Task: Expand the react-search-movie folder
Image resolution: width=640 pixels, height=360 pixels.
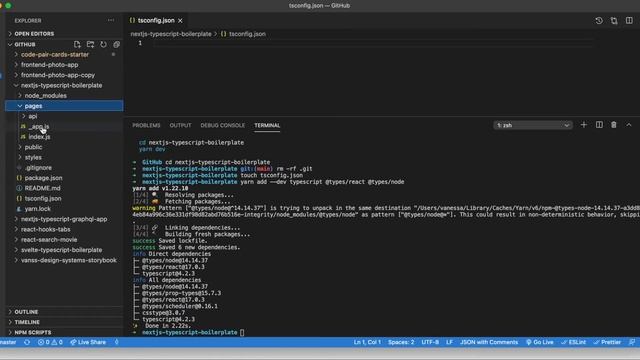Action: tap(49, 240)
